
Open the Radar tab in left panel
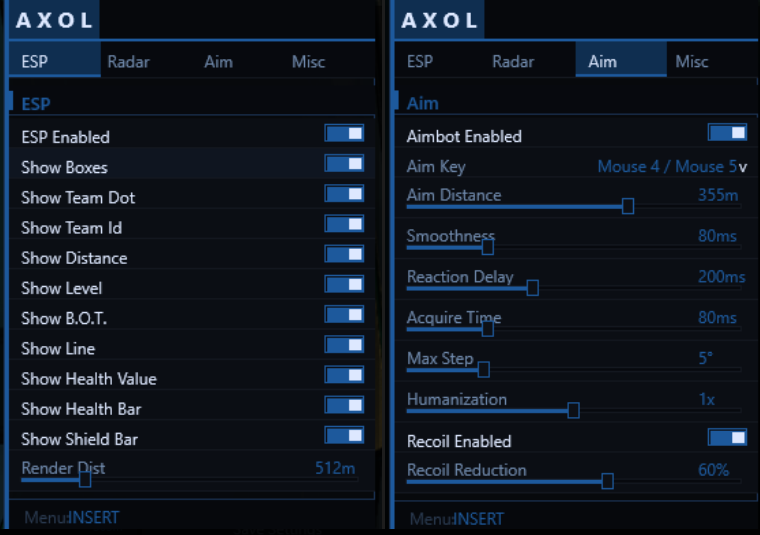pos(128,62)
